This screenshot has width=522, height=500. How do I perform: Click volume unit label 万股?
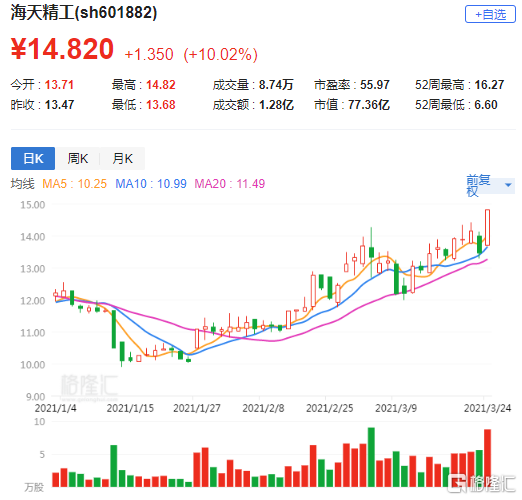point(34,487)
